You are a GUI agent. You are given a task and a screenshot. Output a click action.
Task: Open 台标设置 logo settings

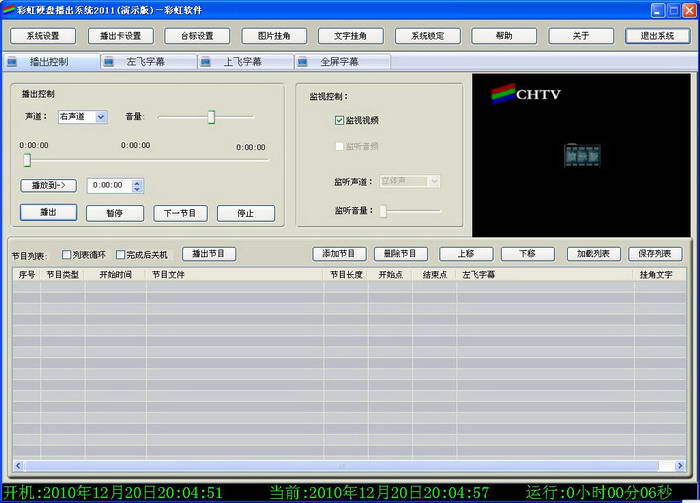point(197,36)
